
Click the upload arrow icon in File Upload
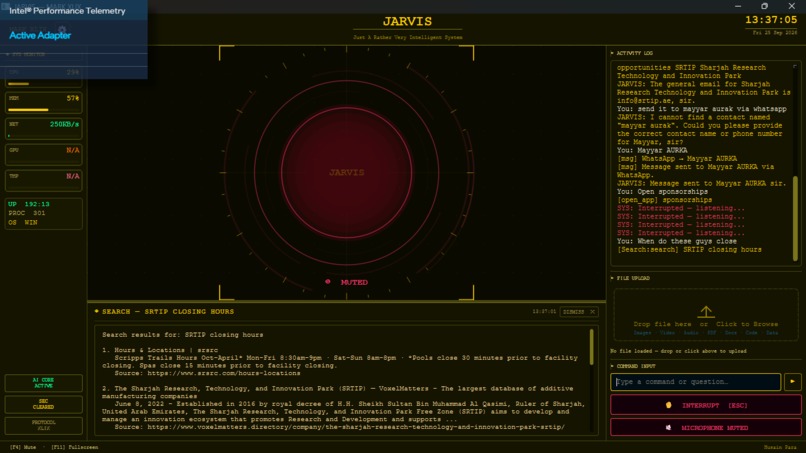pyautogui.click(x=705, y=312)
